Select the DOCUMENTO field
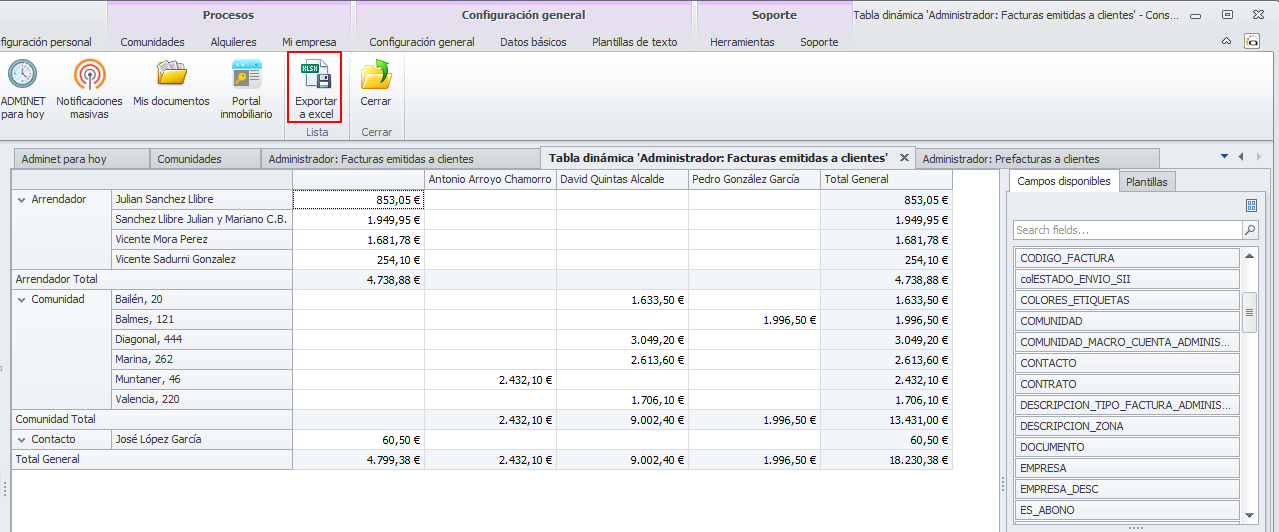 pos(1127,447)
